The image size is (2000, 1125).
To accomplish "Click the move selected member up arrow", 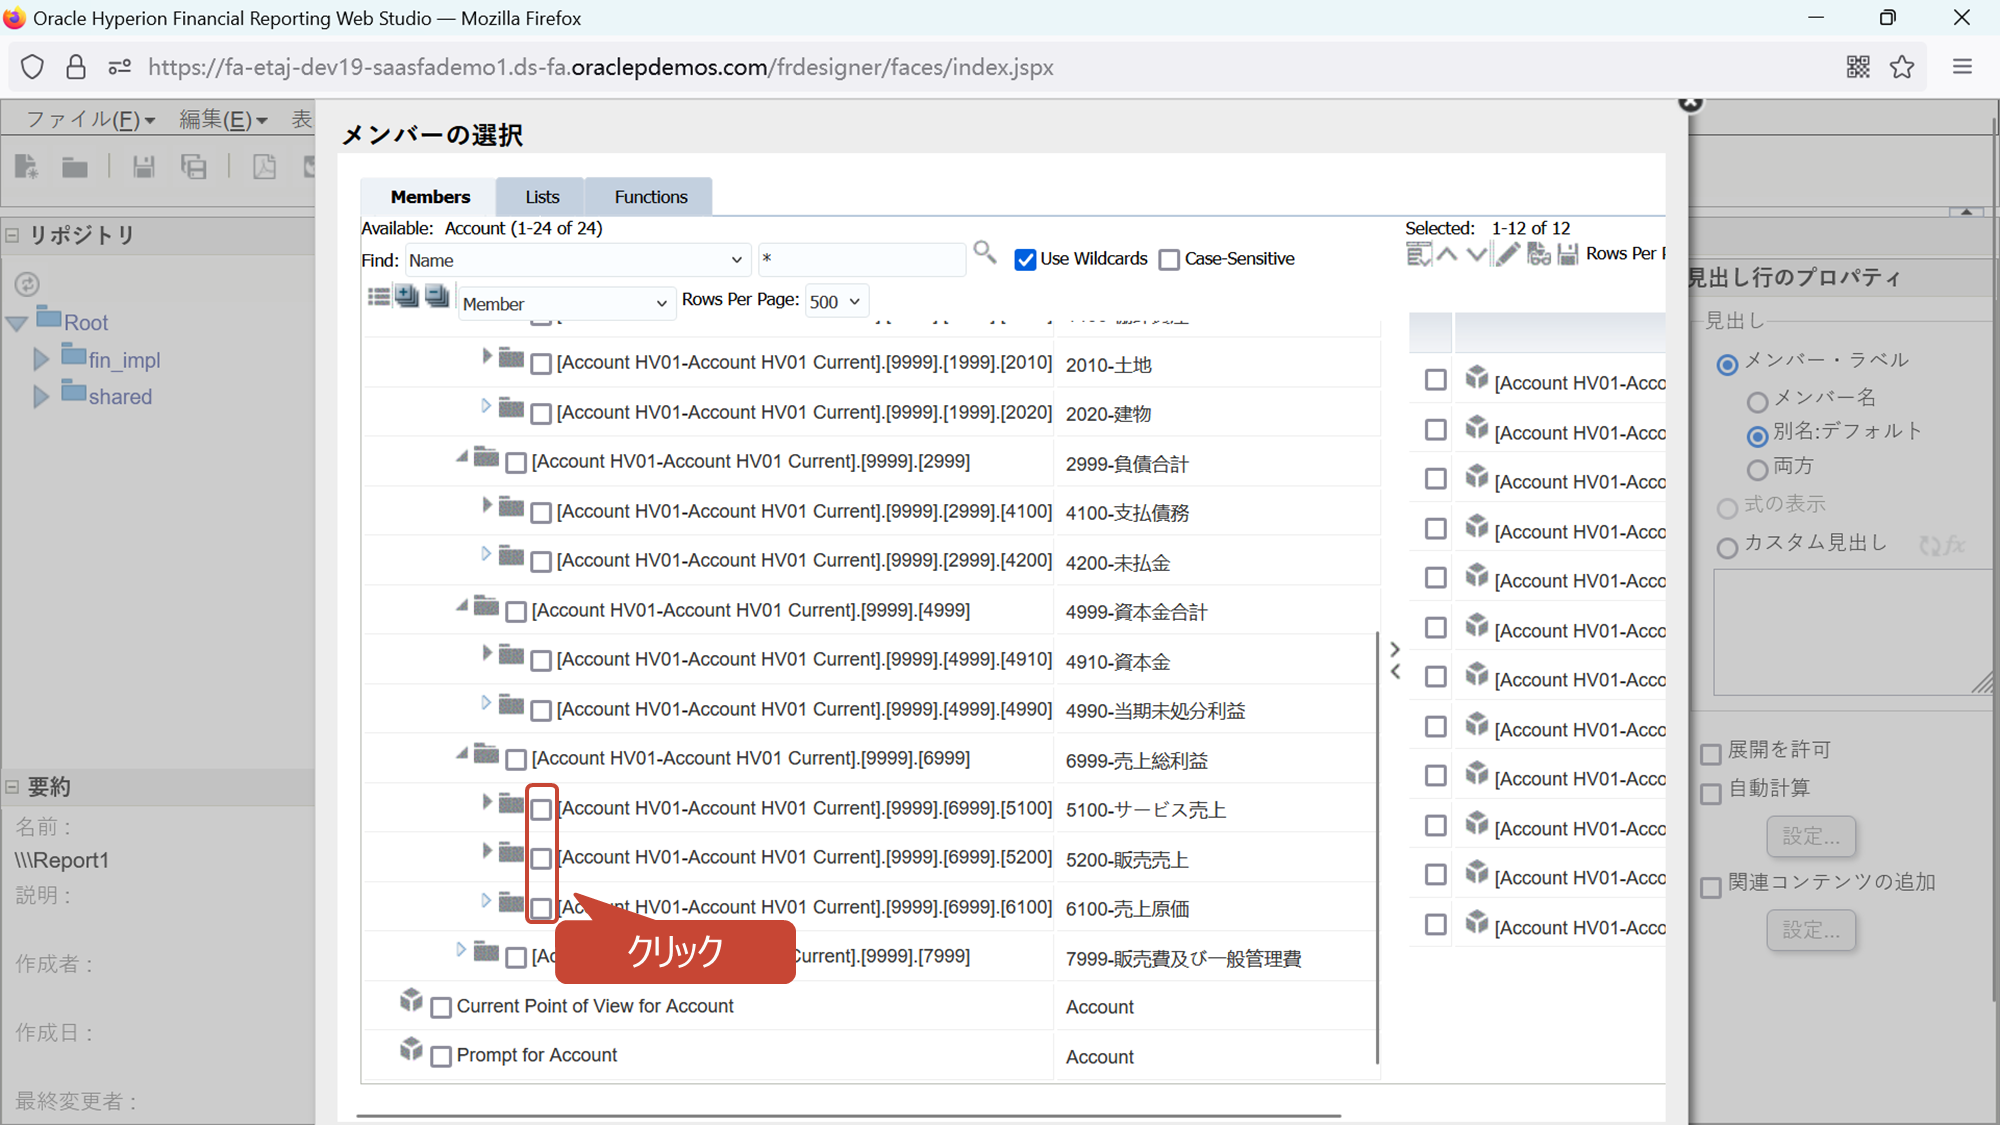I will tap(1447, 255).
